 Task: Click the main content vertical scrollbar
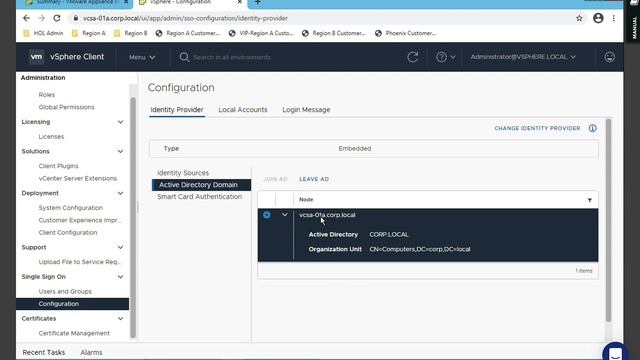coord(608,220)
